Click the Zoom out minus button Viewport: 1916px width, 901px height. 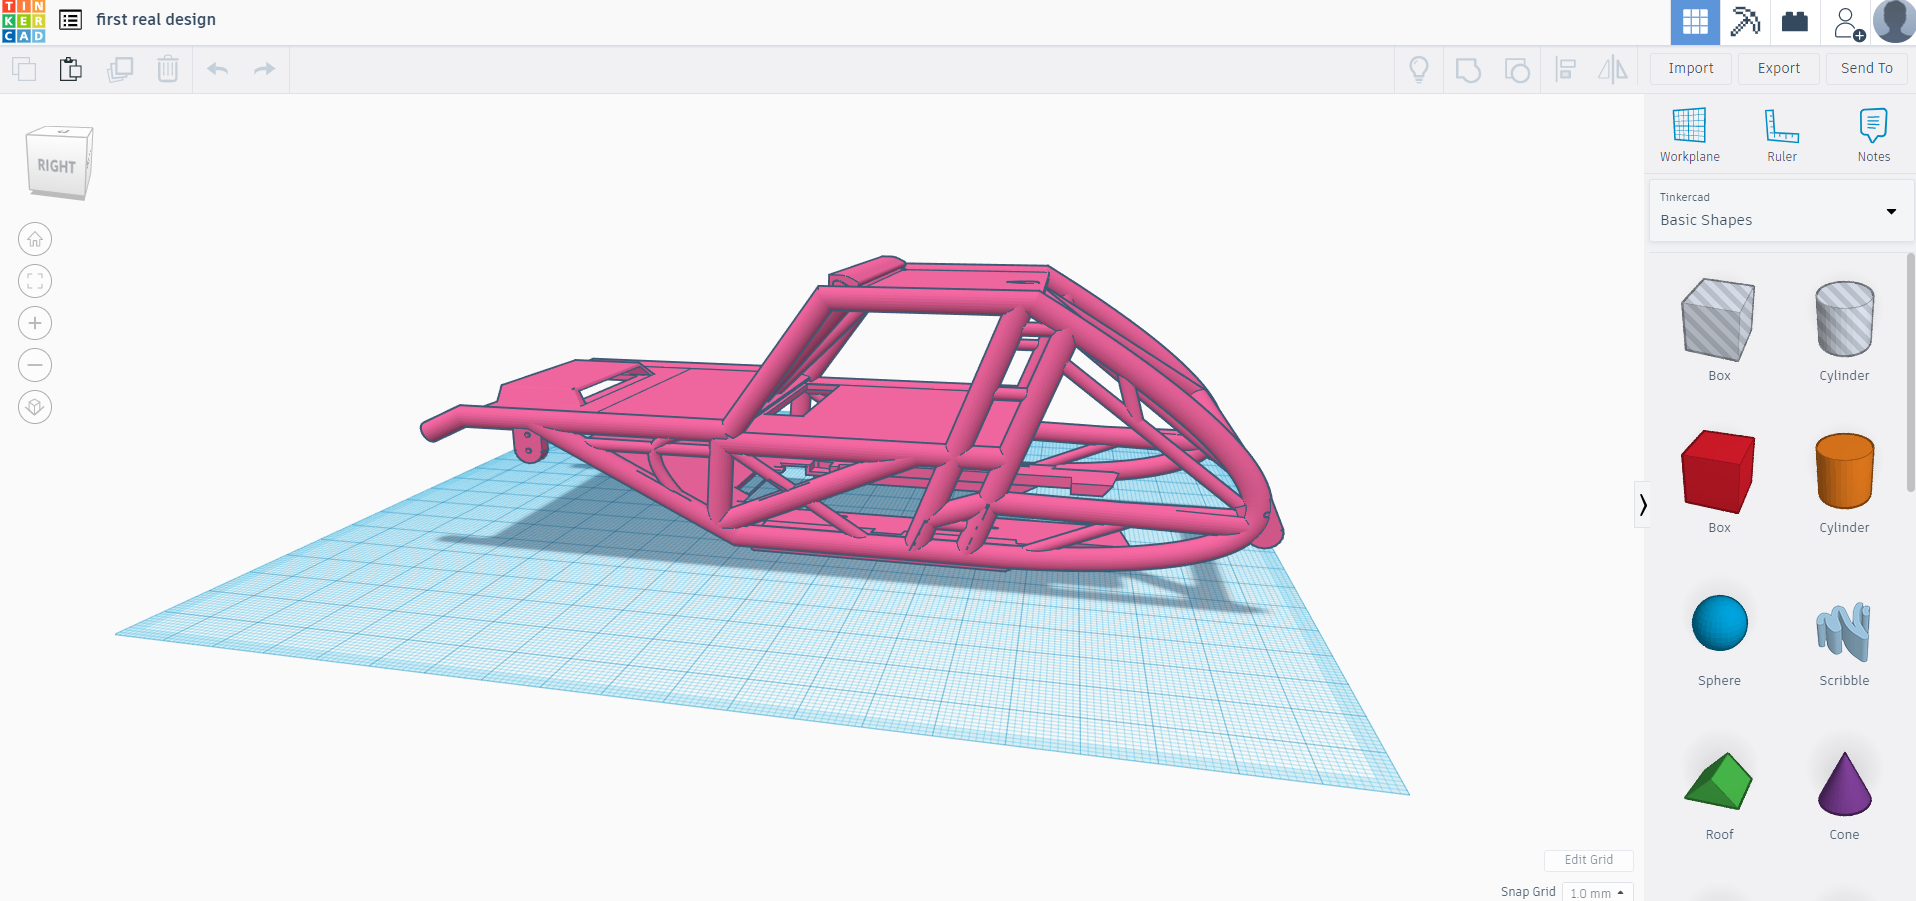click(35, 365)
